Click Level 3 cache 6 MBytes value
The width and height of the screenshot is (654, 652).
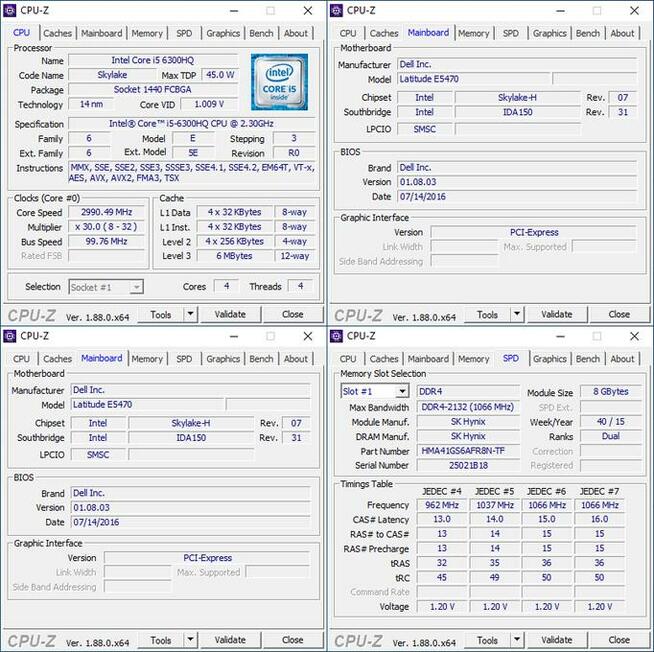pyautogui.click(x=234, y=256)
